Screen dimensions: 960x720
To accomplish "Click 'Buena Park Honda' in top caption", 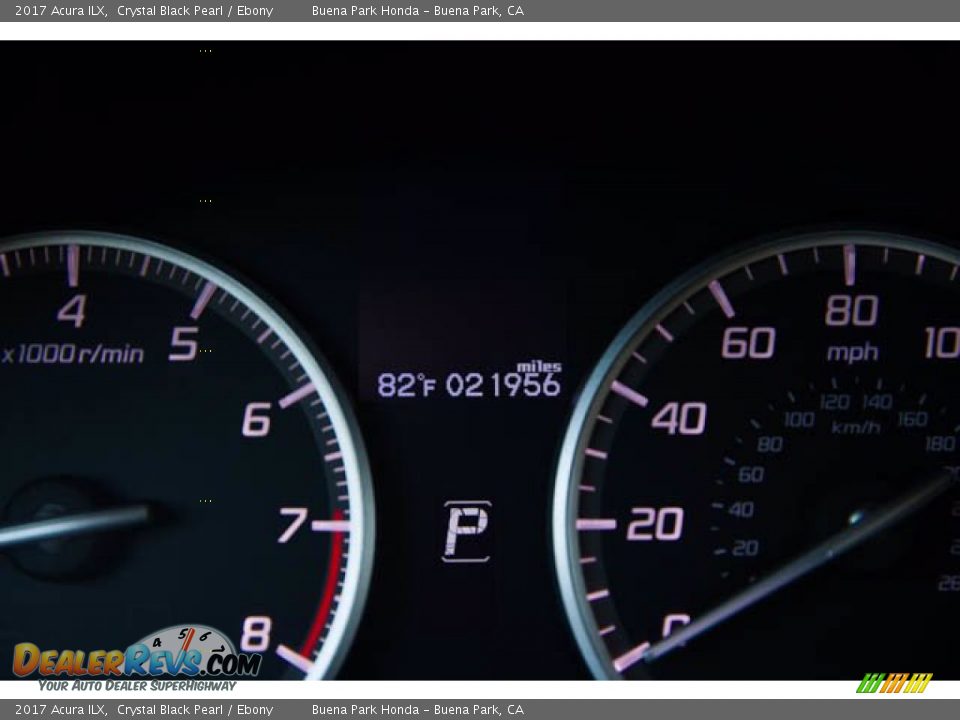I will point(365,11).
